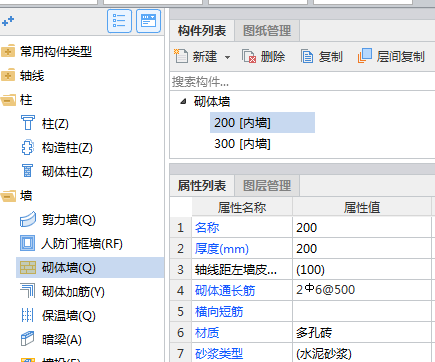Viewport: 435px width, 362px height.
Task: Click the 层间复制 button label
Action: click(x=400, y=57)
